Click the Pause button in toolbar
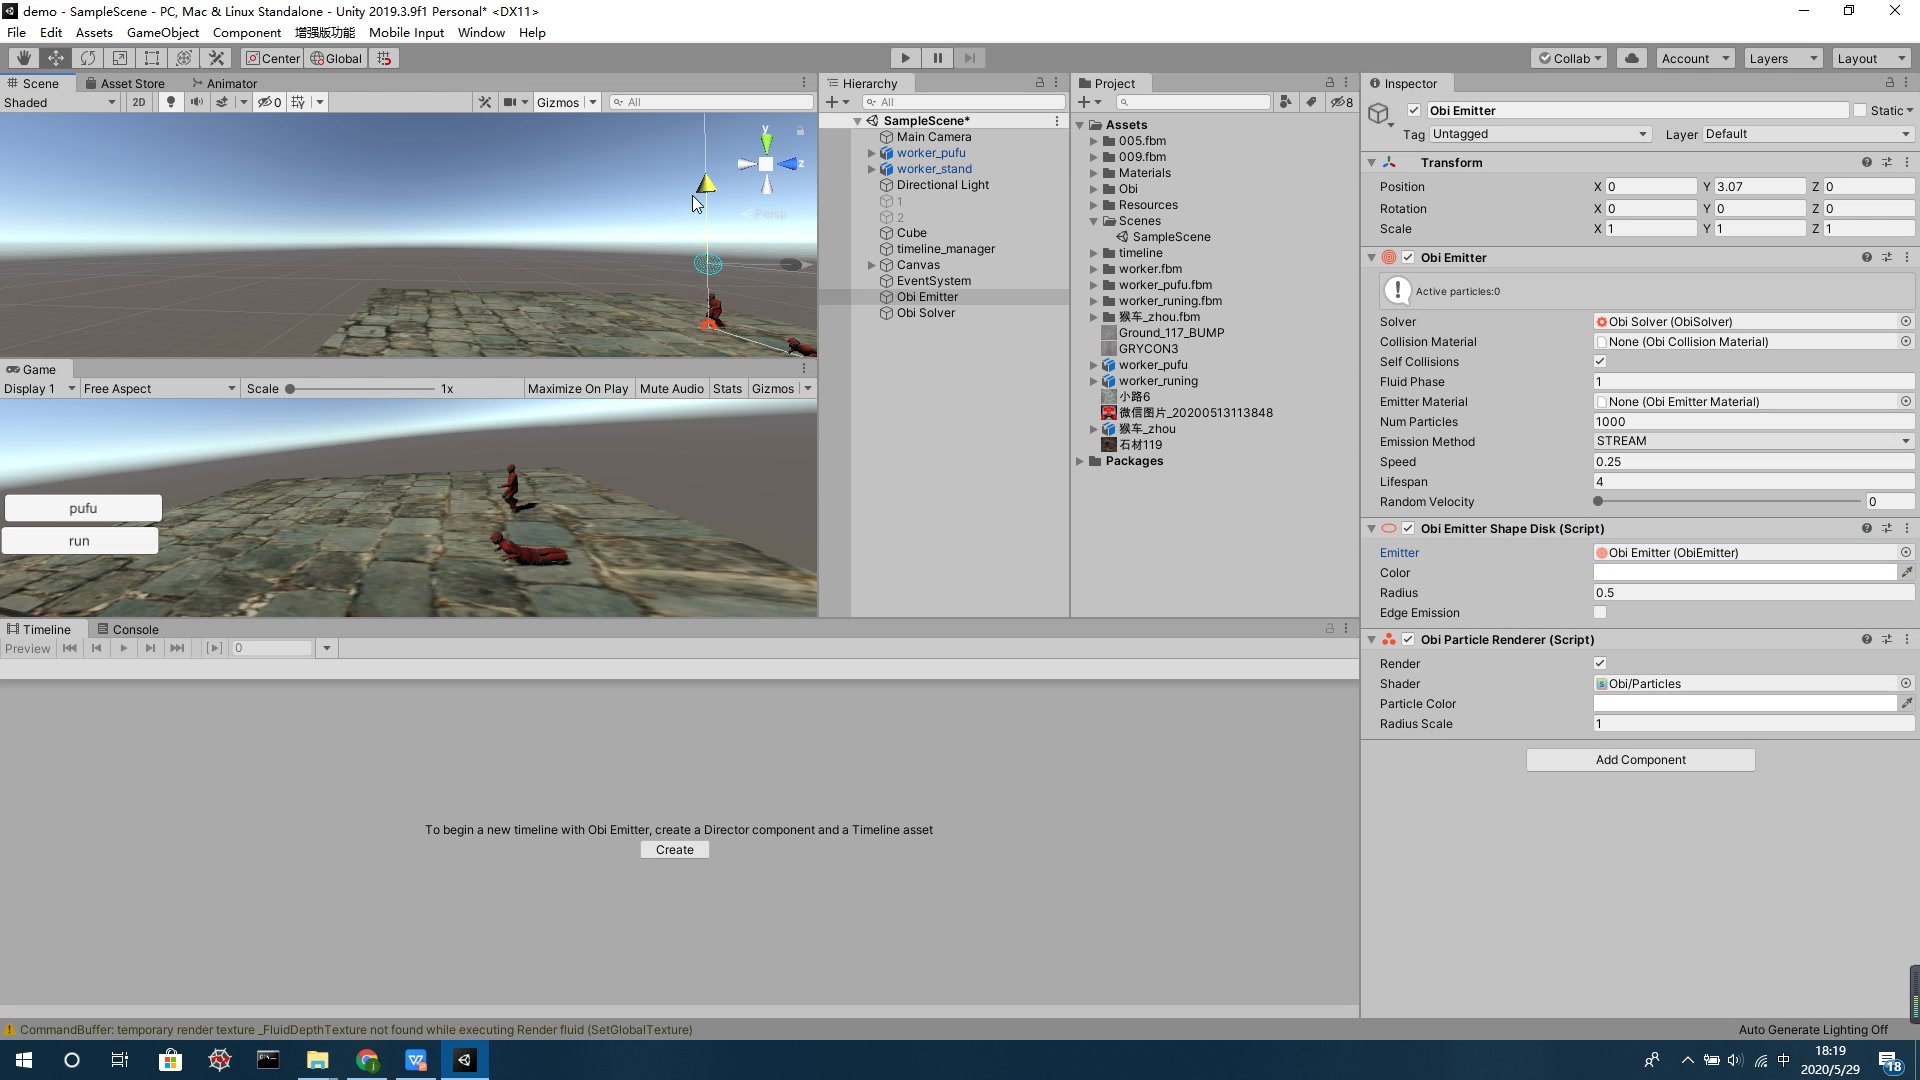This screenshot has height=1080, width=1920. (x=937, y=58)
